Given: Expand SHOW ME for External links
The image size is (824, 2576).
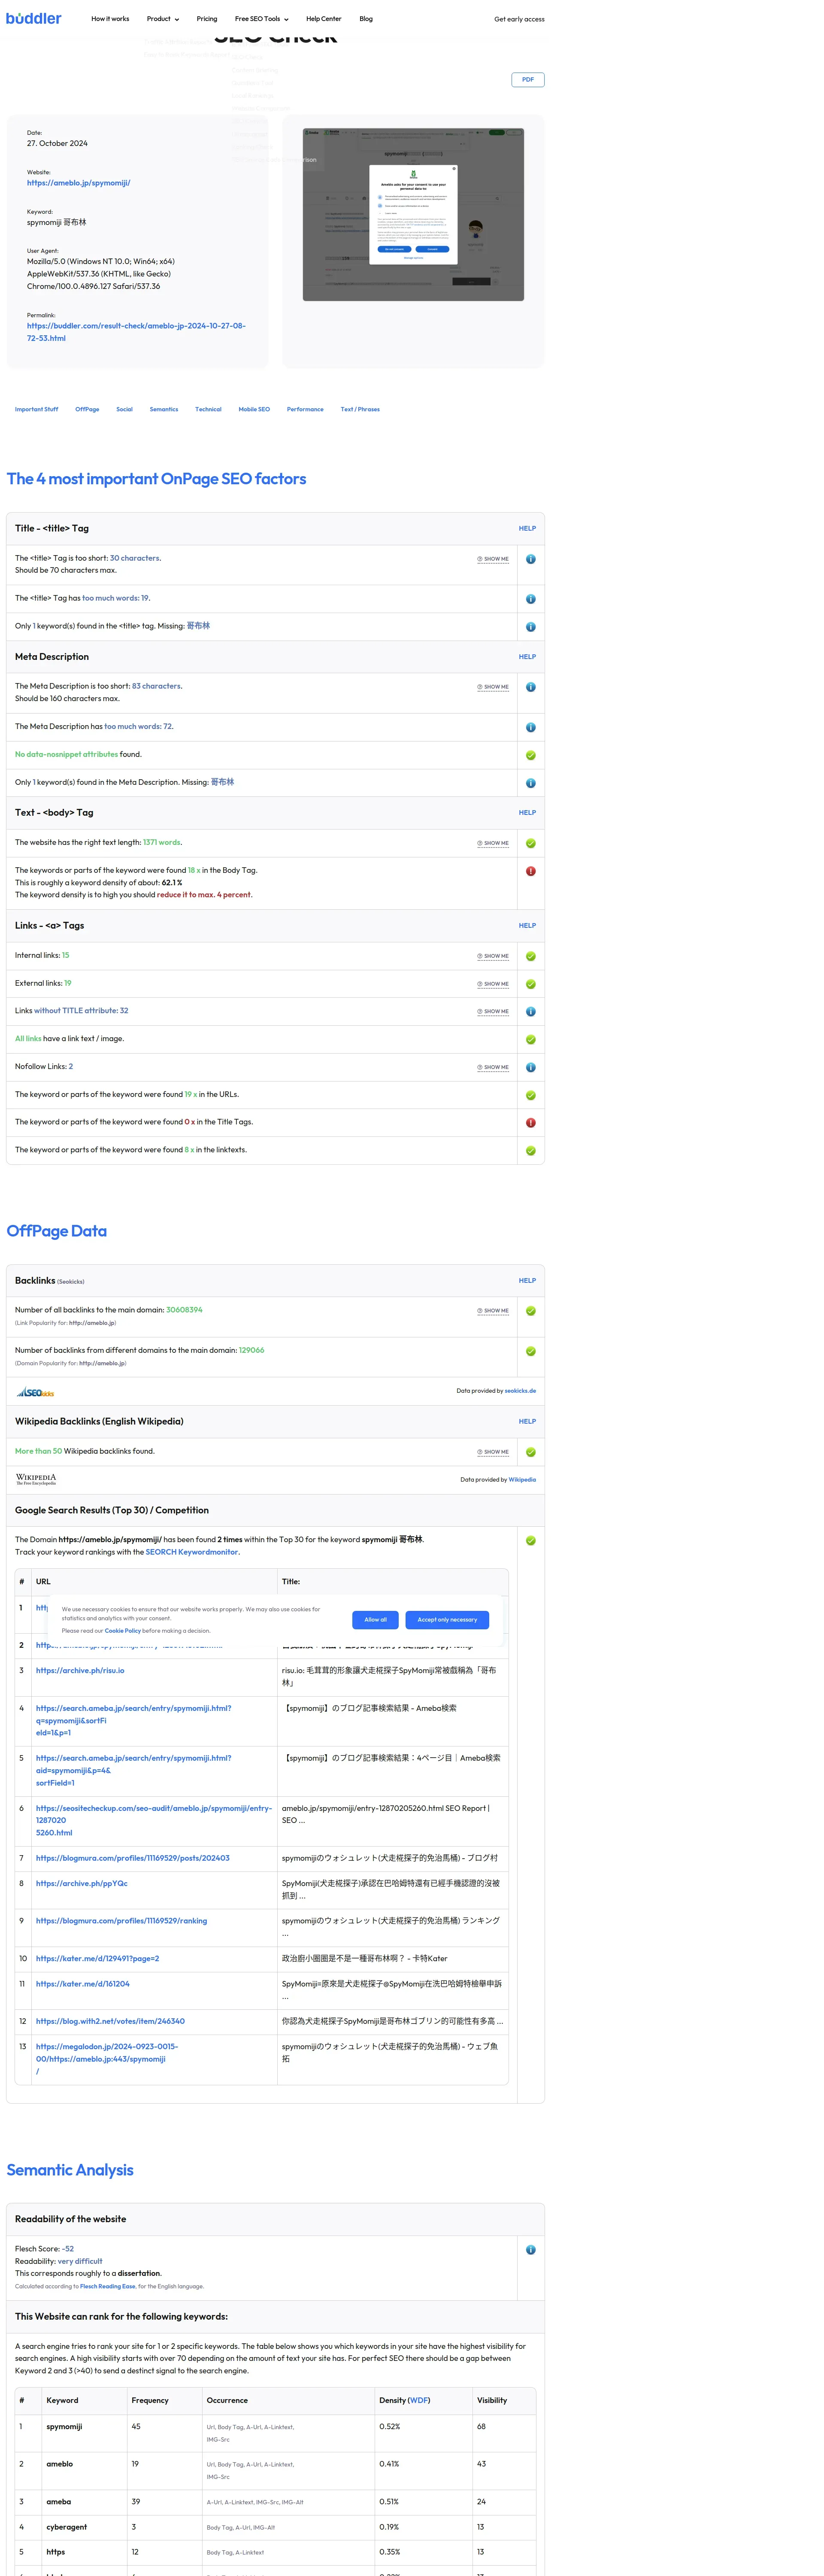Looking at the screenshot, I should click(493, 984).
